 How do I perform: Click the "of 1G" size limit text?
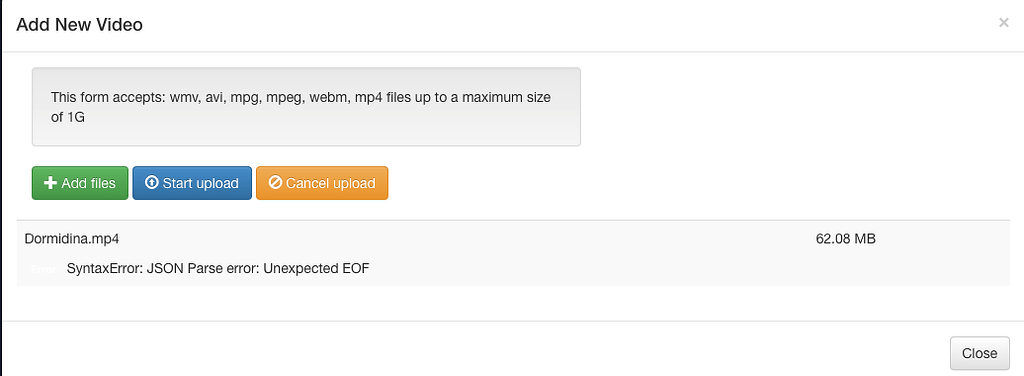tap(68, 118)
